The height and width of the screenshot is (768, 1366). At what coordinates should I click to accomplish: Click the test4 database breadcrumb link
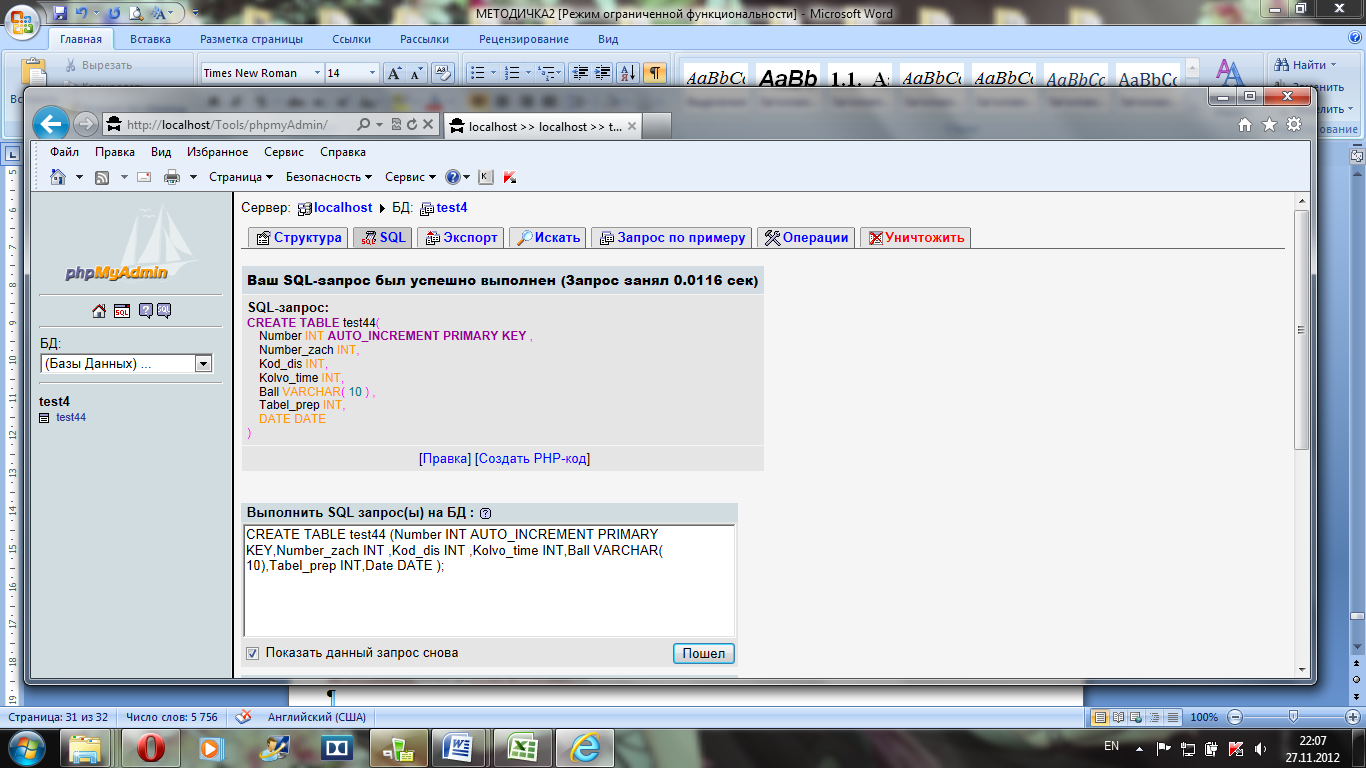point(452,208)
